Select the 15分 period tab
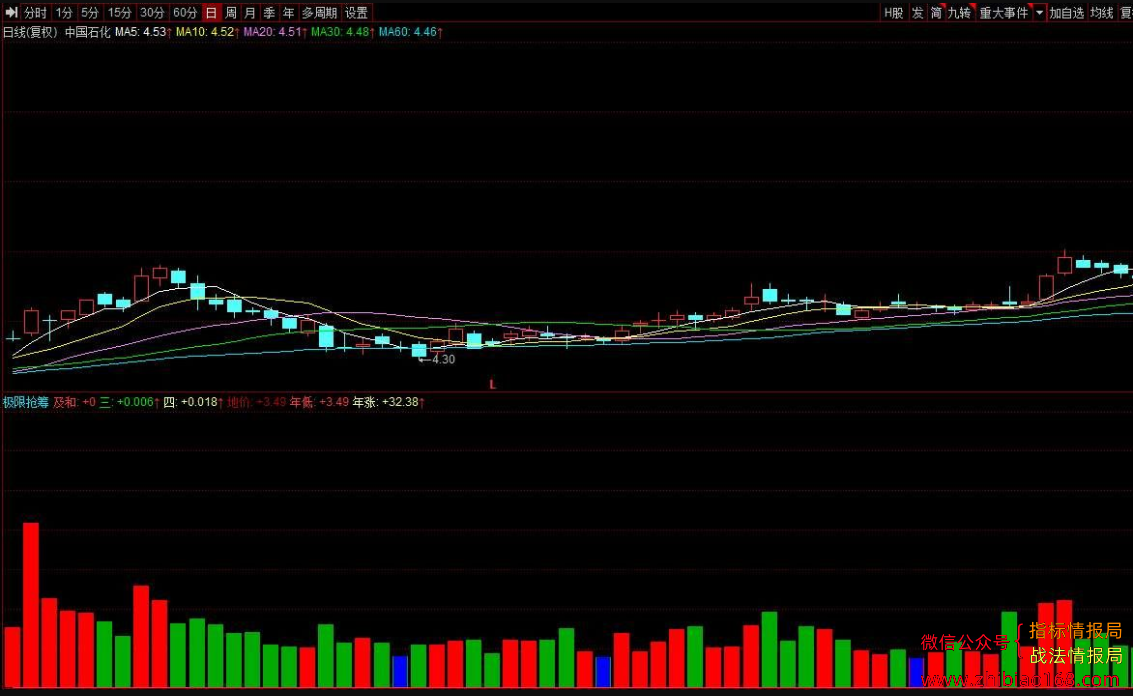The image size is (1133, 696). [x=119, y=12]
